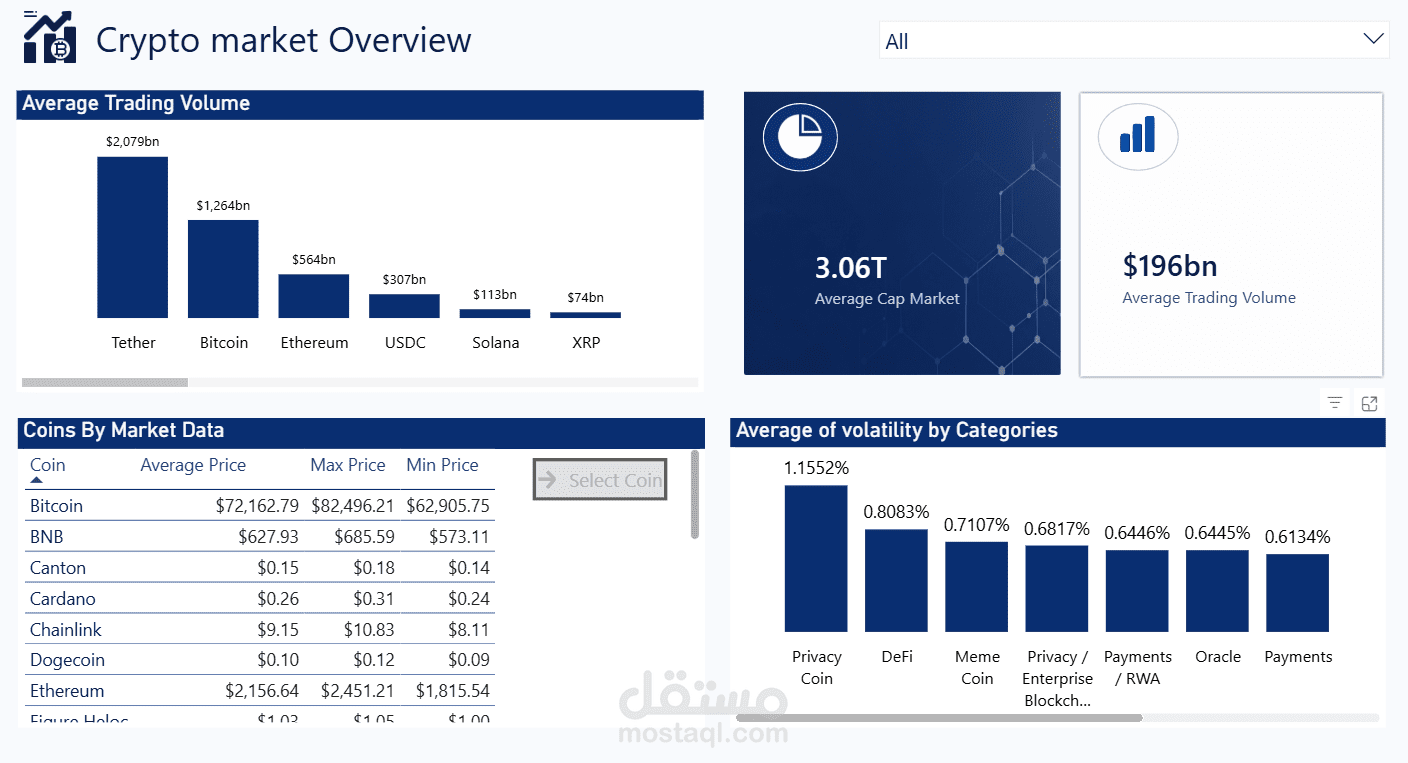Image resolution: width=1408 pixels, height=763 pixels.
Task: Select the BNB row in coins table
Action: click(260, 537)
